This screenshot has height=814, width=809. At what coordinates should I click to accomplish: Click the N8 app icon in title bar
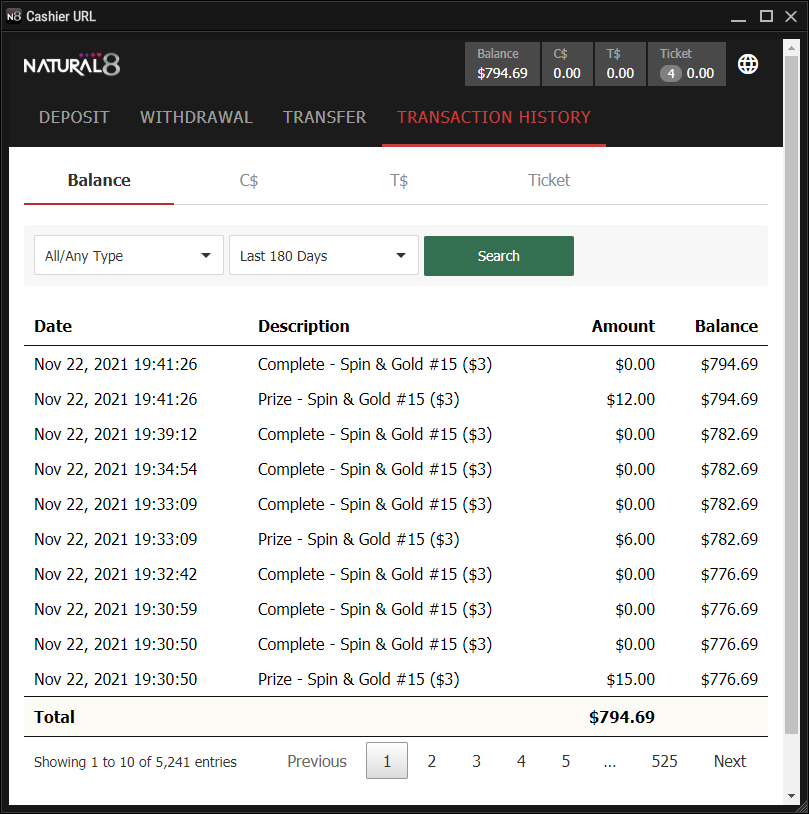click(13, 16)
